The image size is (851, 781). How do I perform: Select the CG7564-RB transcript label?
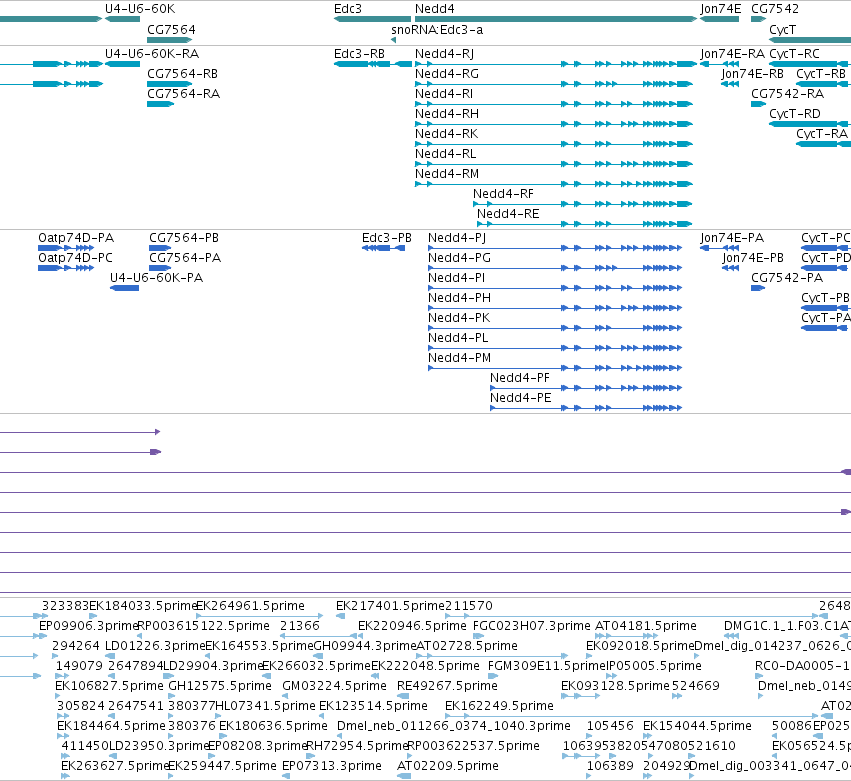click(x=182, y=74)
